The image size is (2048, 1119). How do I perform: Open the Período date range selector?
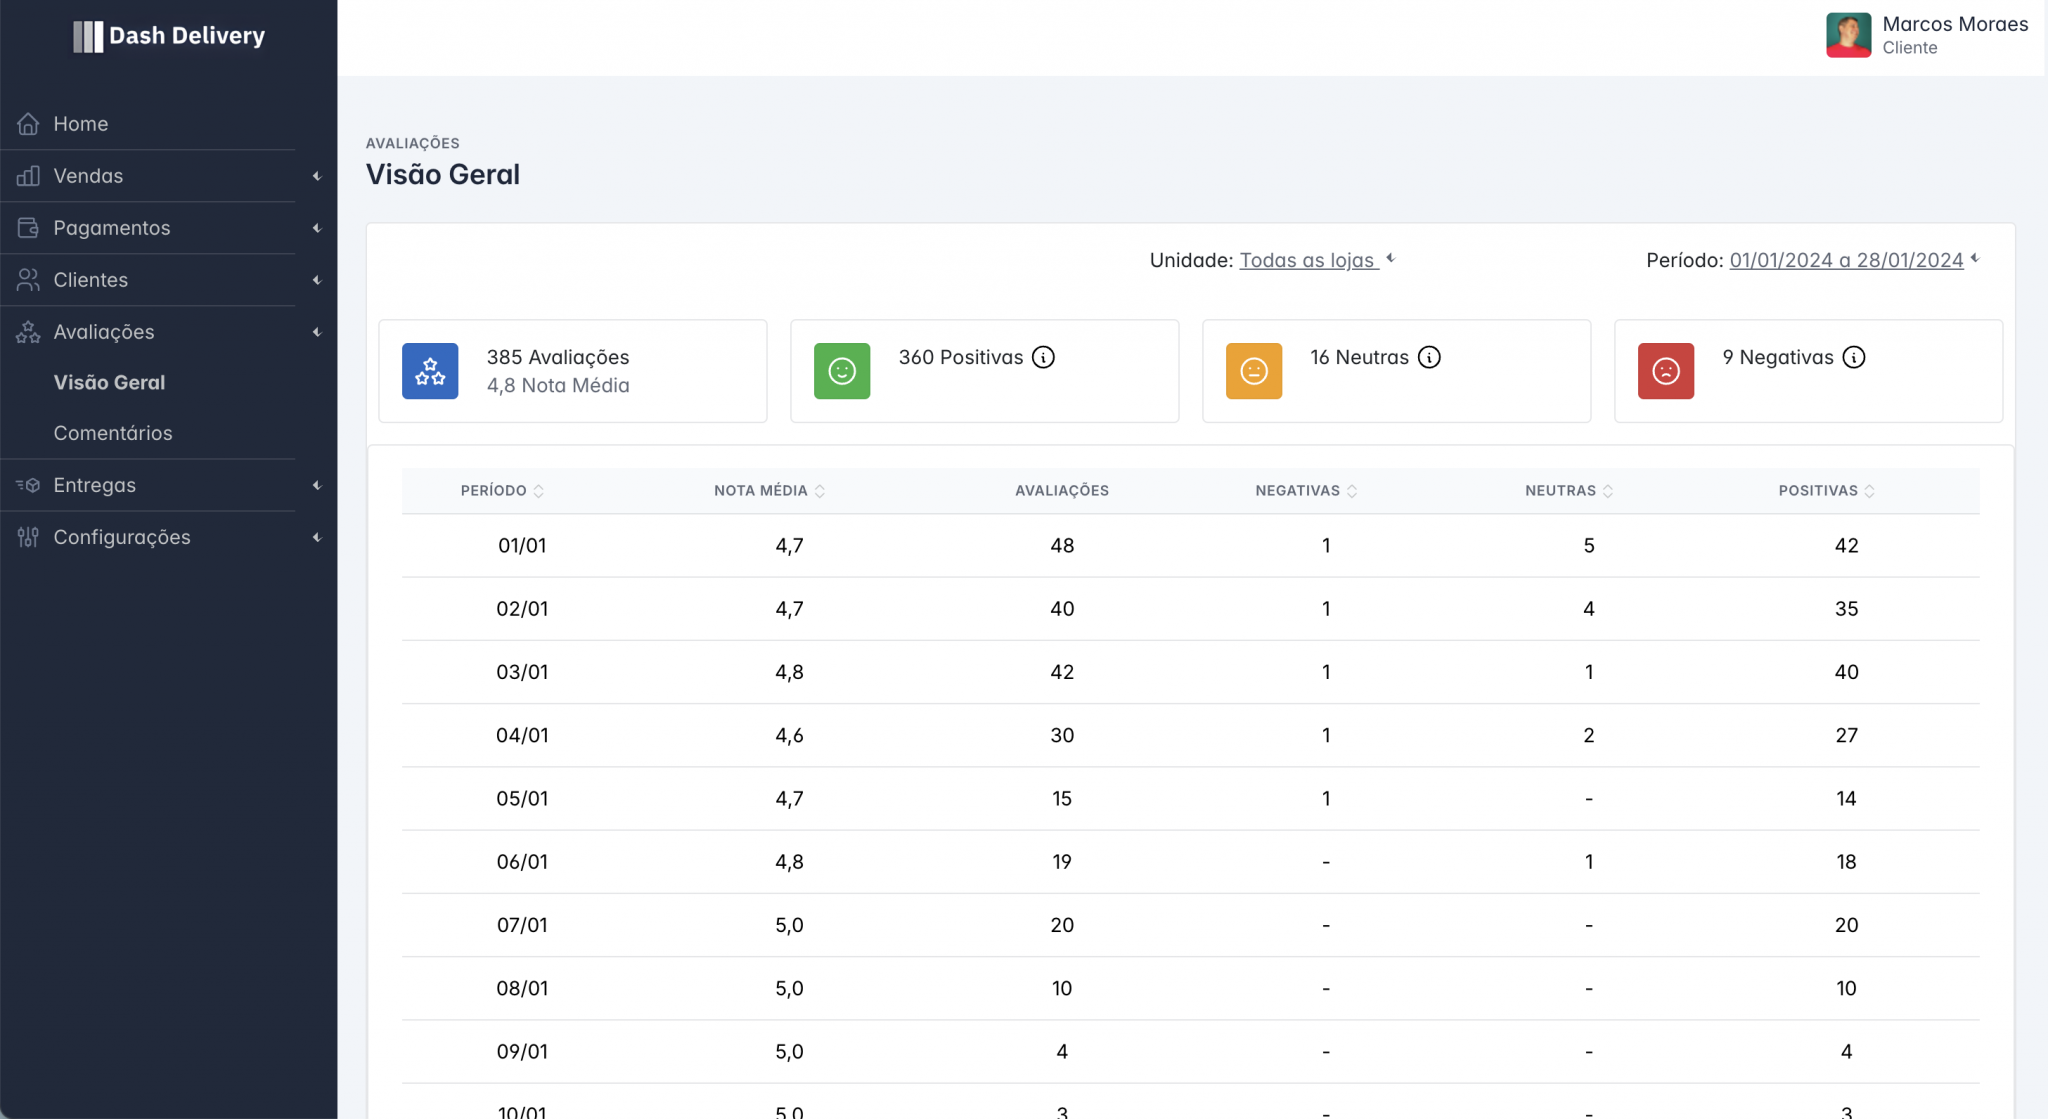(1846, 260)
